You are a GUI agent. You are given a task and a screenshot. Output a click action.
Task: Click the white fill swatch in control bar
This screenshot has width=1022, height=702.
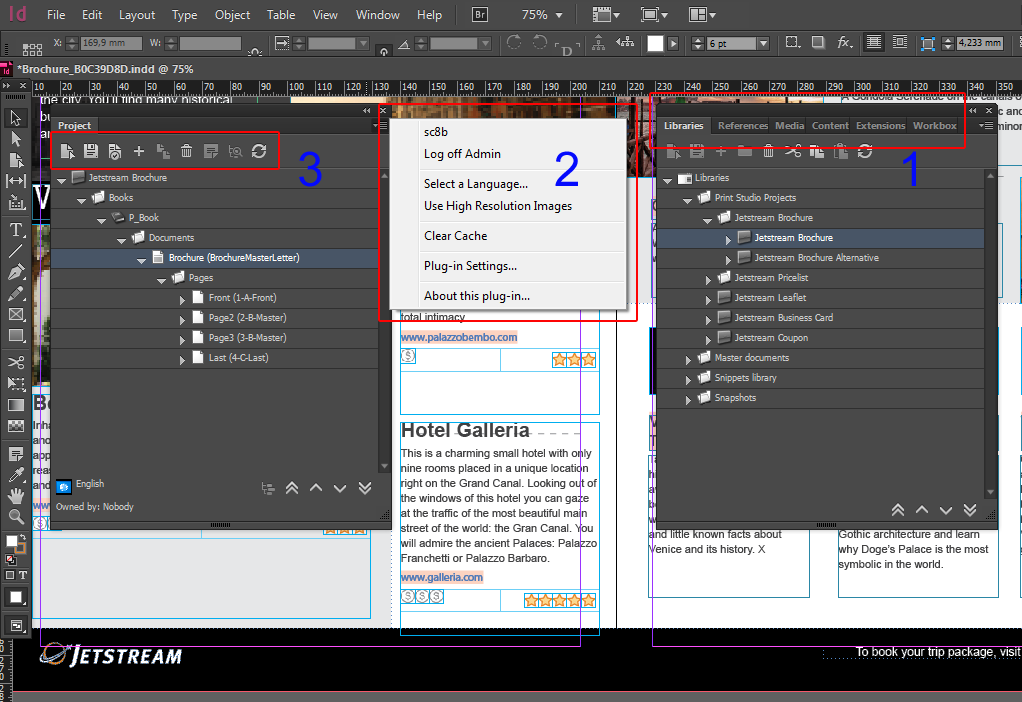click(x=655, y=43)
